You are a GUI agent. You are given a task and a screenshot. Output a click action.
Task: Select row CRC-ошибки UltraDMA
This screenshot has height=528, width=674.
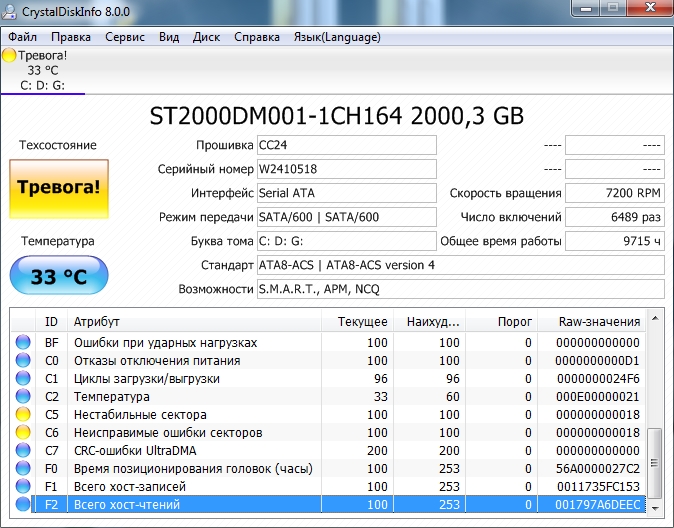click(328, 450)
